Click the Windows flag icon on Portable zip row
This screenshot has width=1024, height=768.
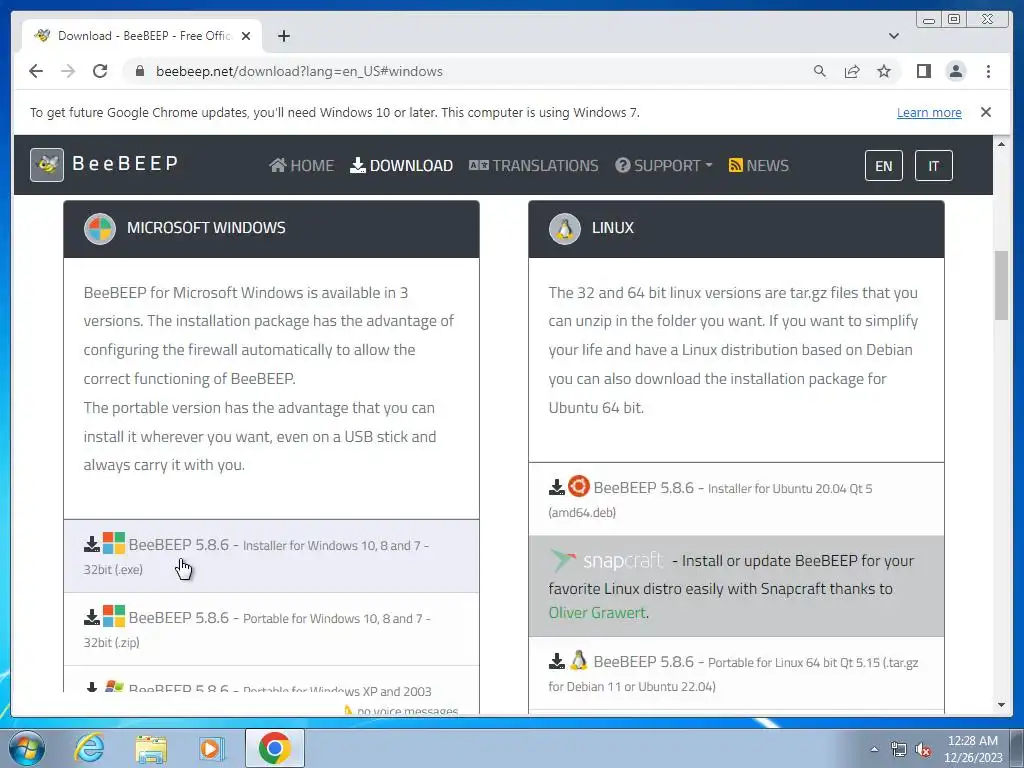point(114,616)
